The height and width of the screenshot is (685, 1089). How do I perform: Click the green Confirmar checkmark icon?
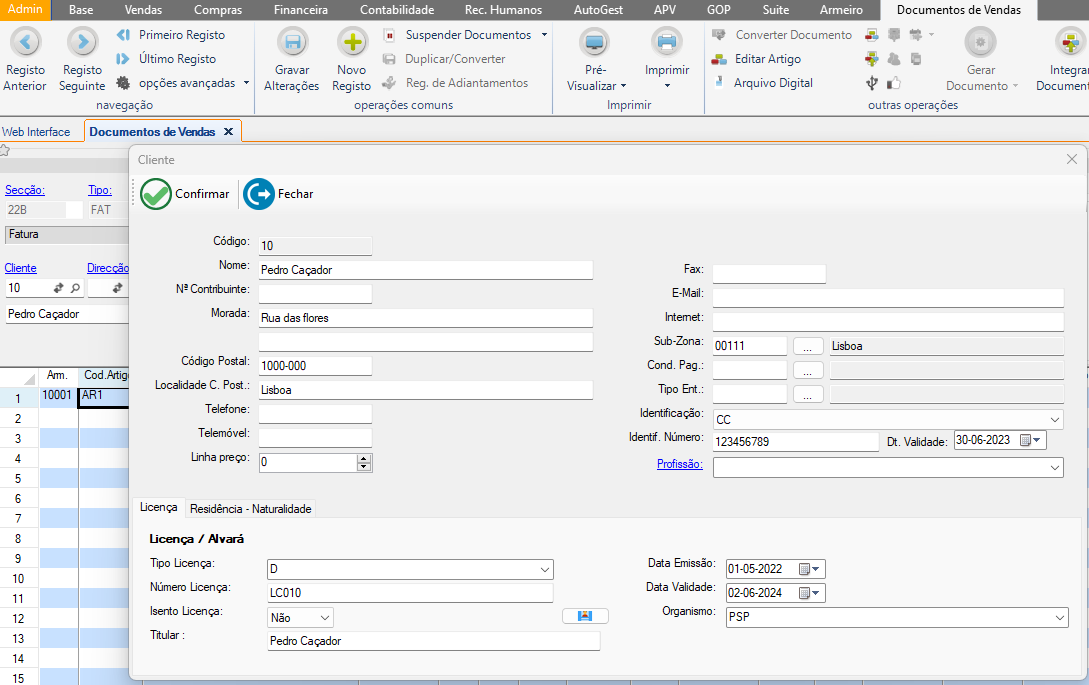[x=156, y=194]
